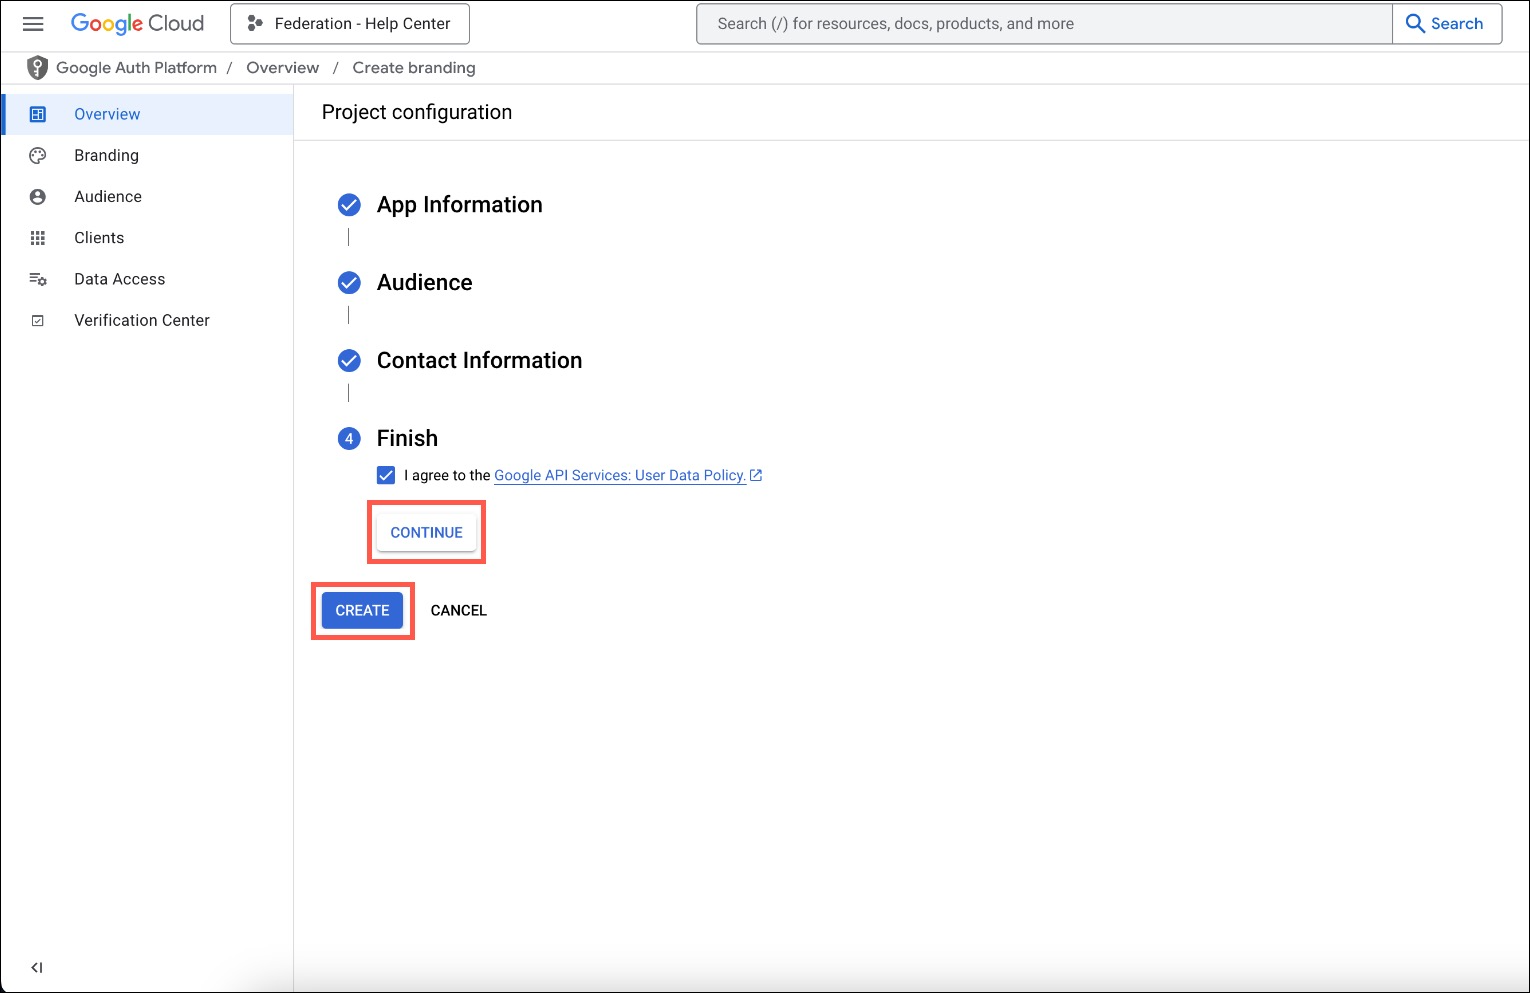Select the Clients grid icon

[38, 237]
